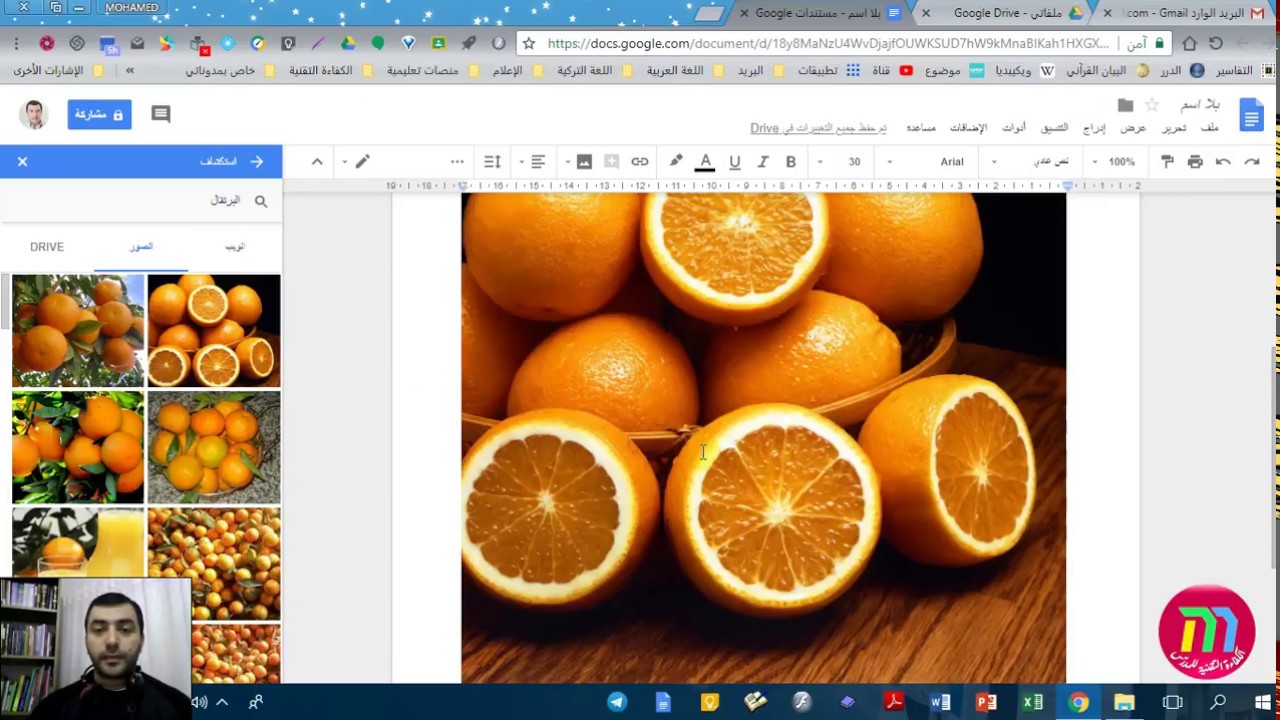Open the إدراج (Insert) menu
The width and height of the screenshot is (1280, 720).
pyautogui.click(x=1094, y=128)
